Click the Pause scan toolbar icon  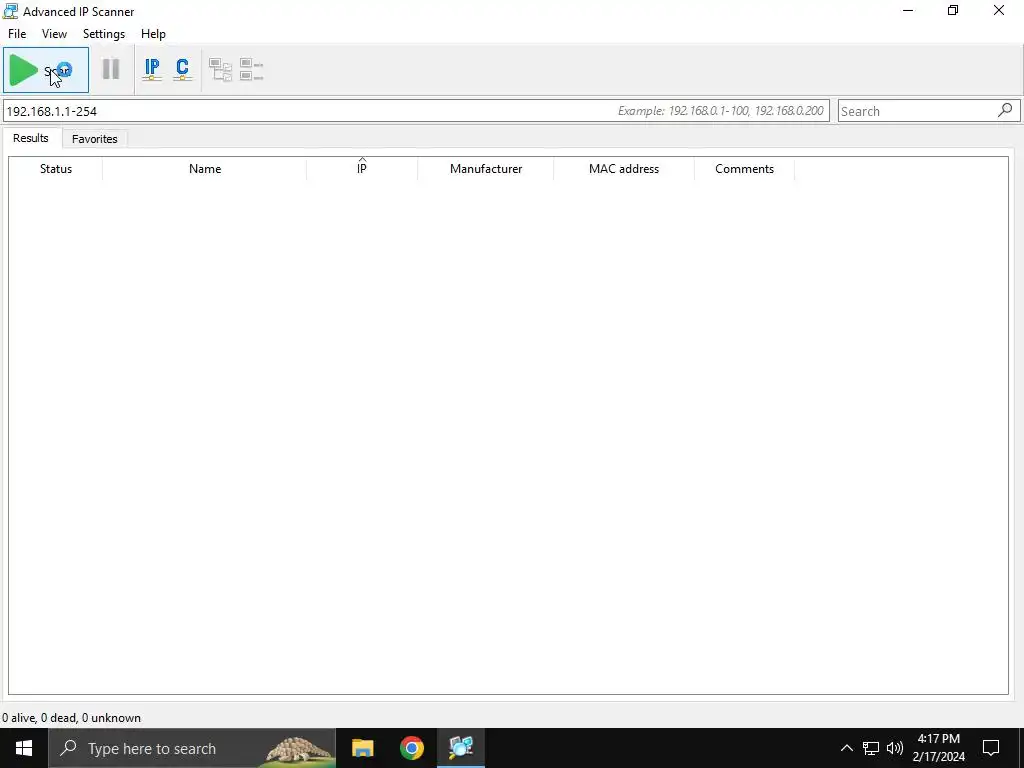[x=111, y=69]
